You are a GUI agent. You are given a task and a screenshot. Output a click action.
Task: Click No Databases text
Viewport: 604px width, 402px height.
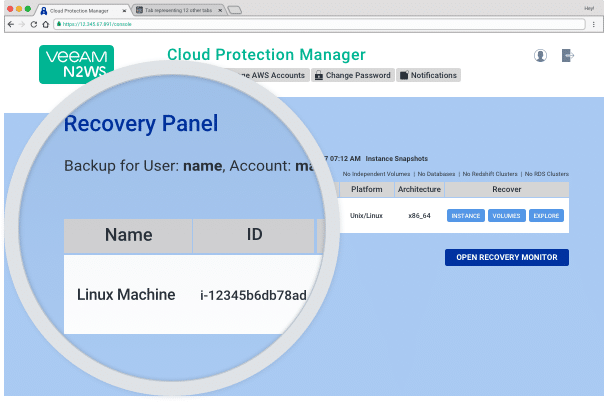436,174
